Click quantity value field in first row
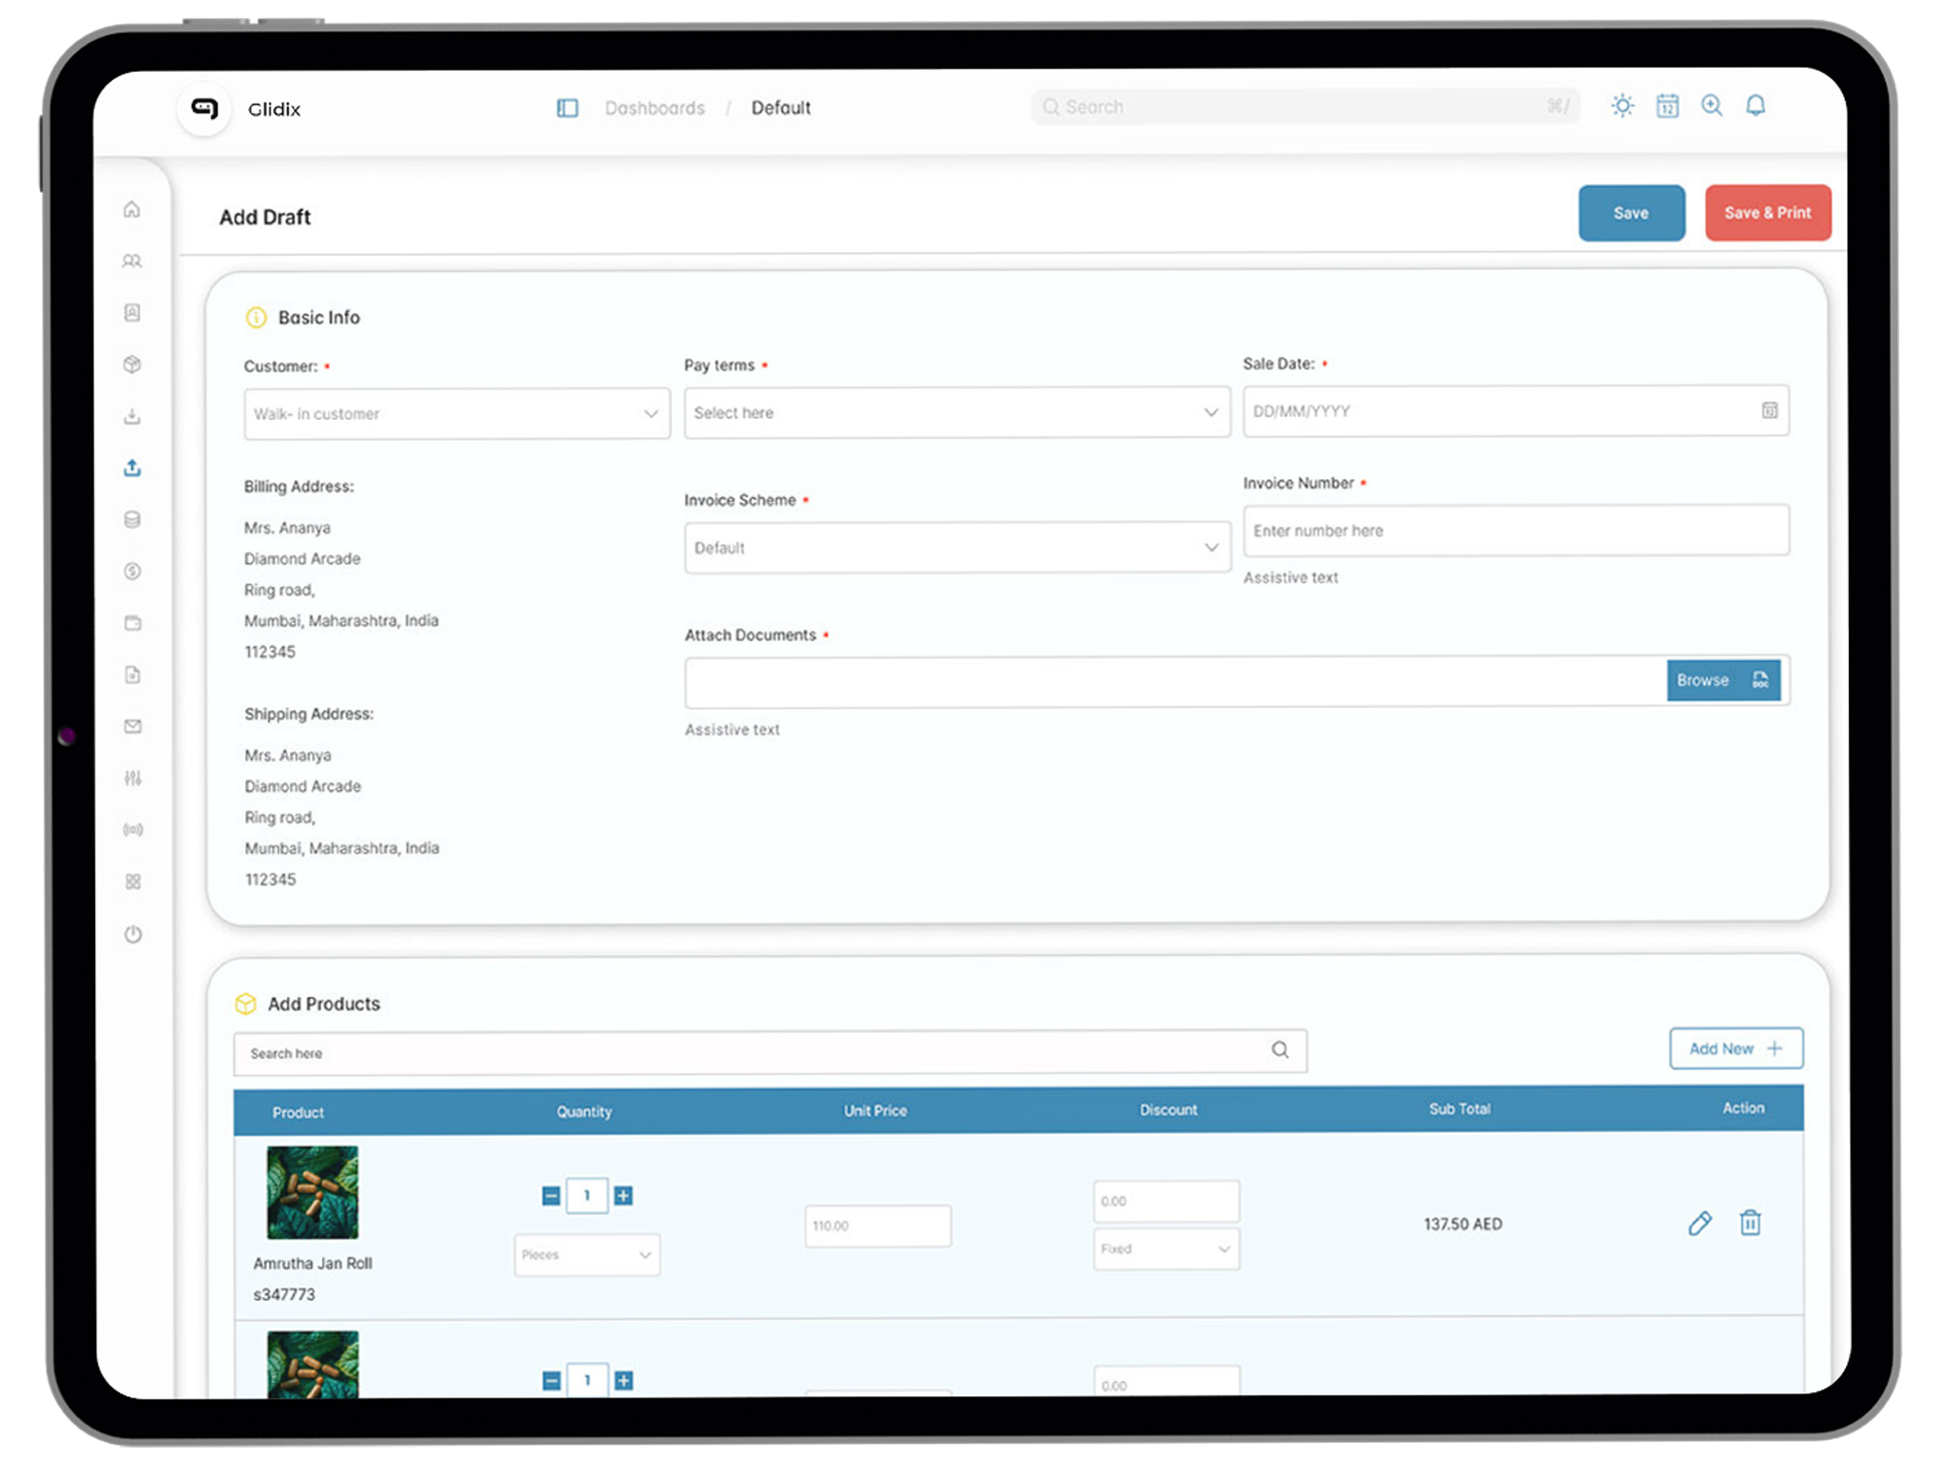Screen dimensions: 1940x1464 pos(587,1195)
